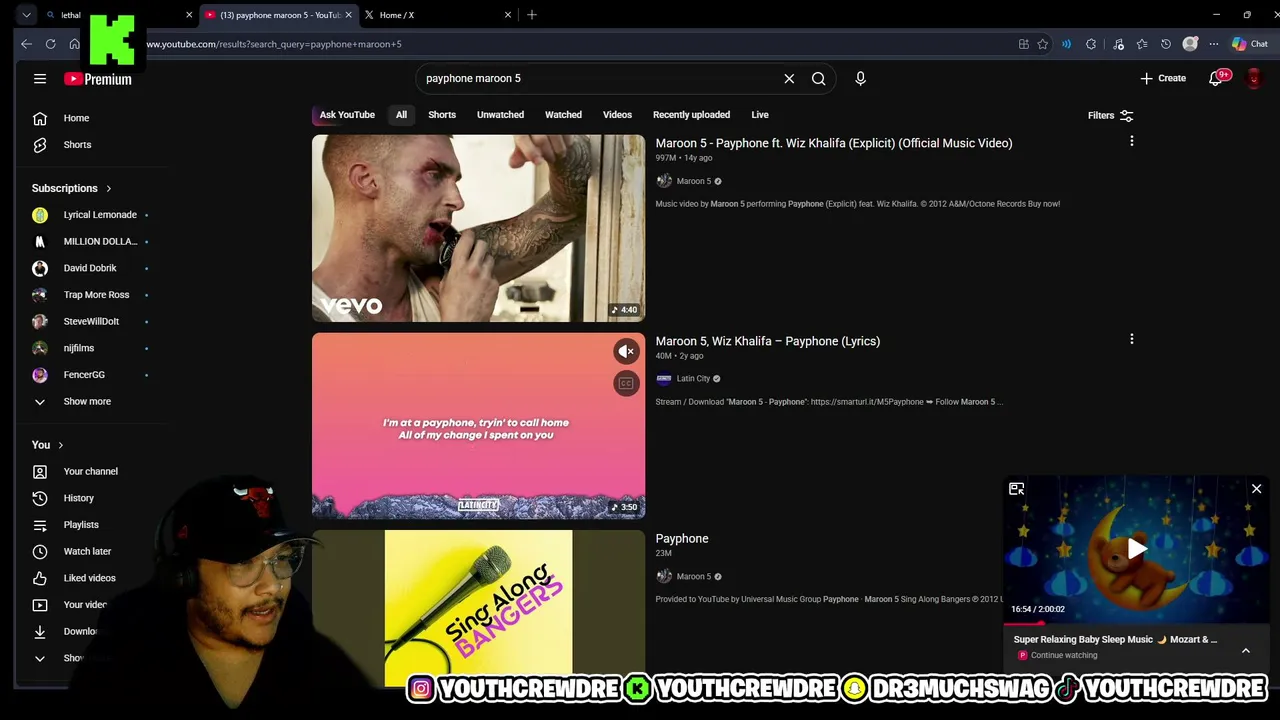Viewport: 1280px width, 720px height.
Task: Open the browser profile picture icon
Action: pyautogui.click(x=1190, y=44)
